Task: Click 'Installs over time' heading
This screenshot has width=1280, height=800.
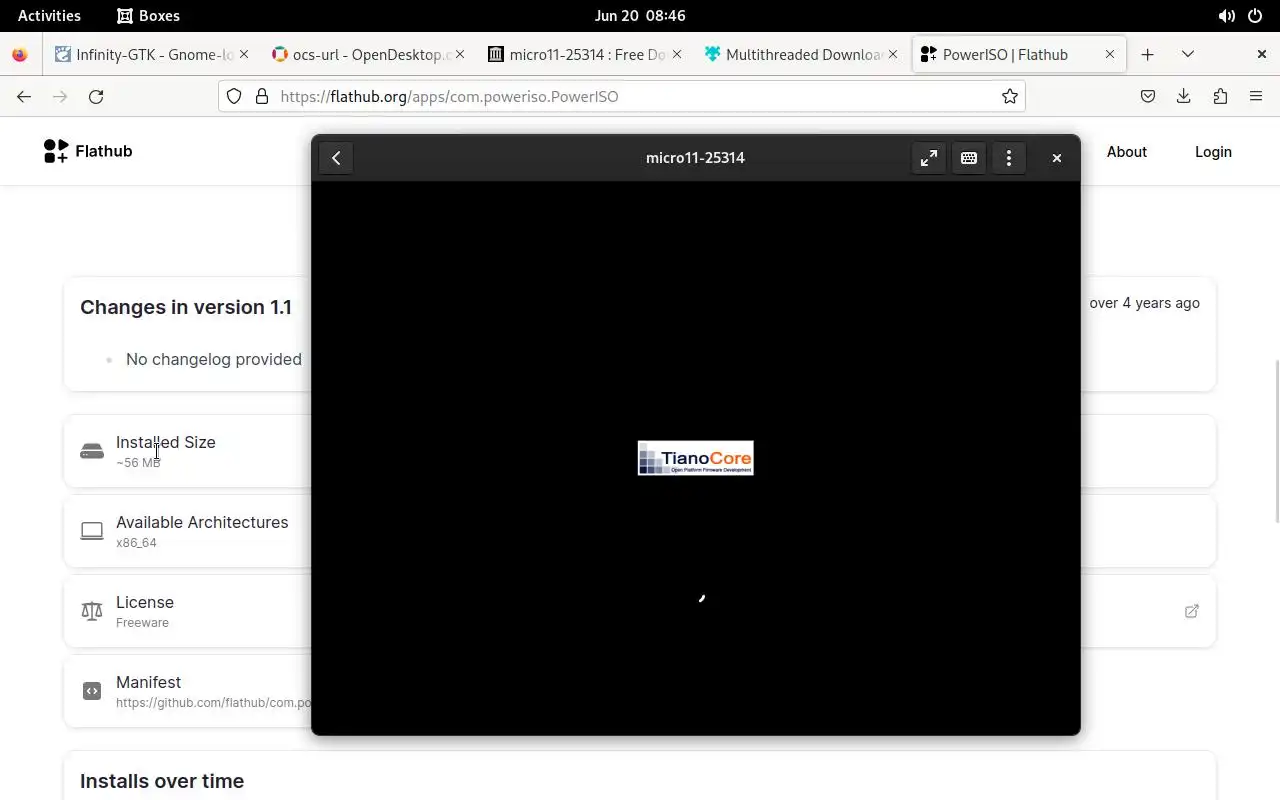Action: coord(162,781)
